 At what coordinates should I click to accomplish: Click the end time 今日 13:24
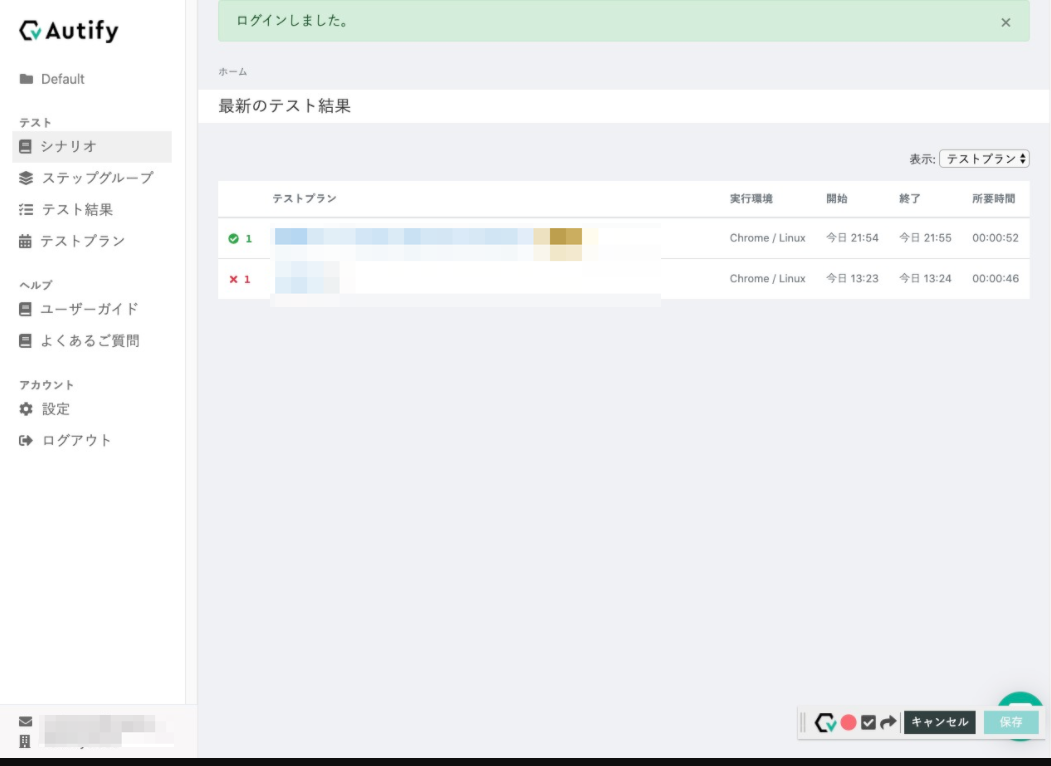tap(925, 278)
